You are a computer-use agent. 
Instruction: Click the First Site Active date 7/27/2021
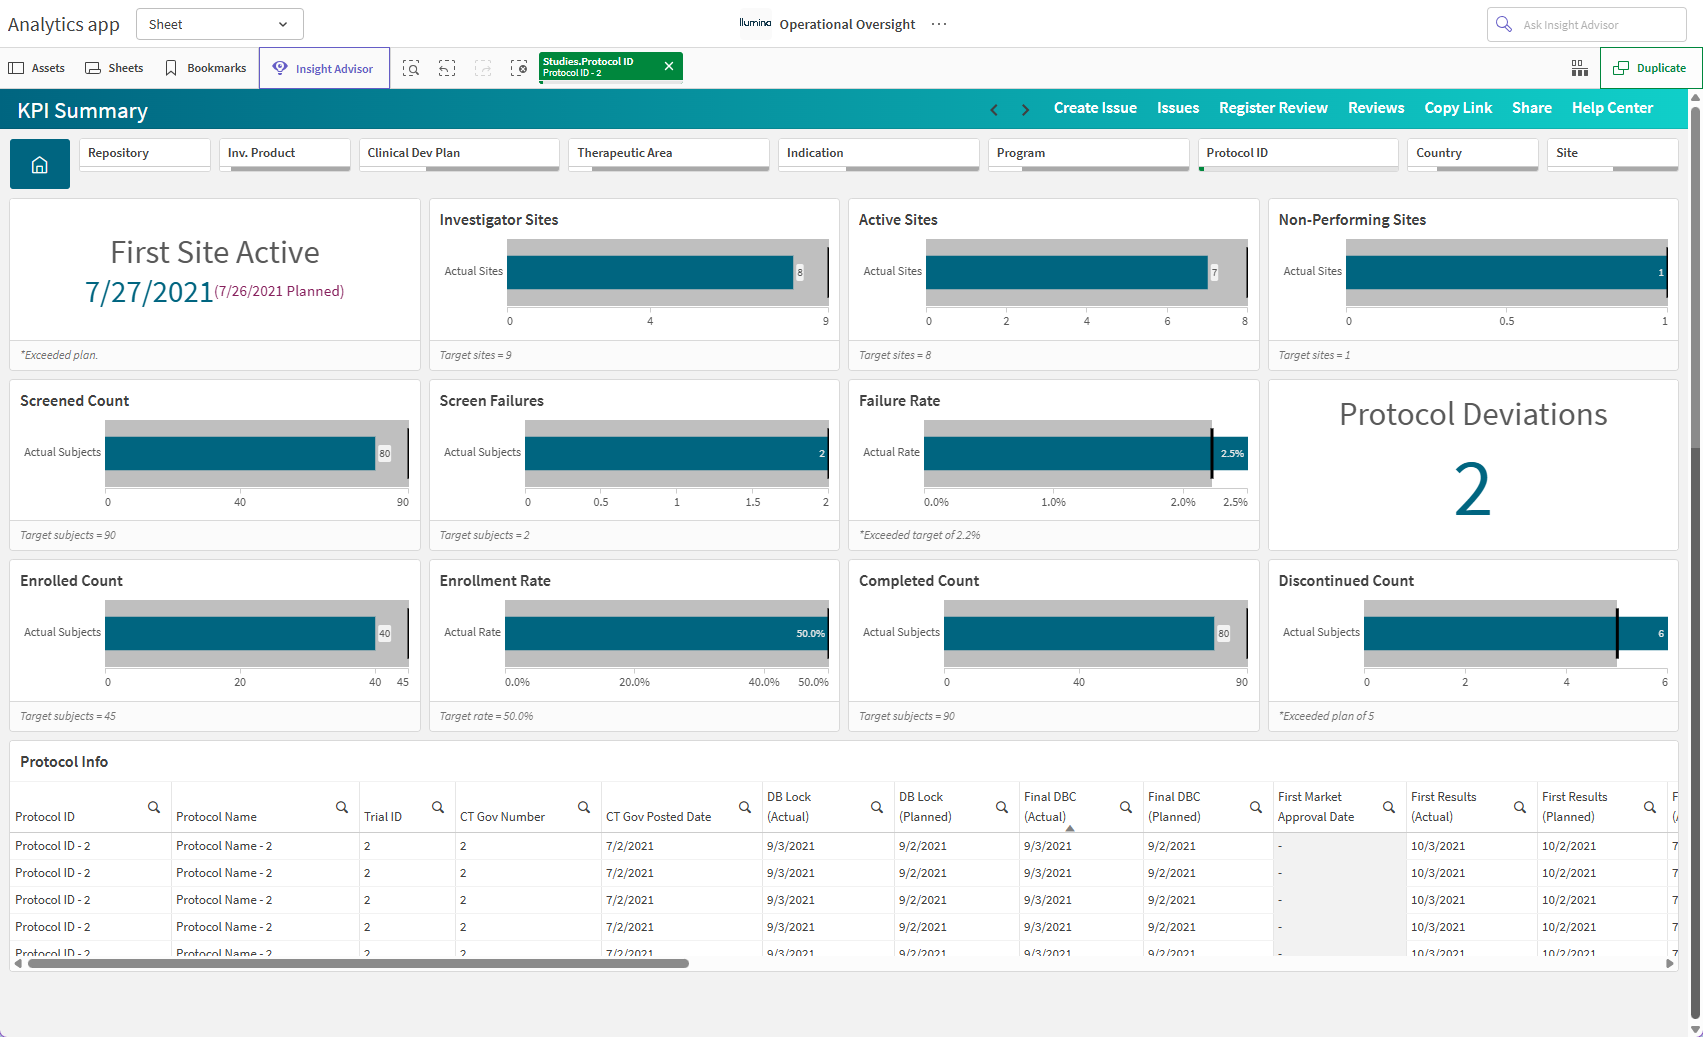click(149, 292)
